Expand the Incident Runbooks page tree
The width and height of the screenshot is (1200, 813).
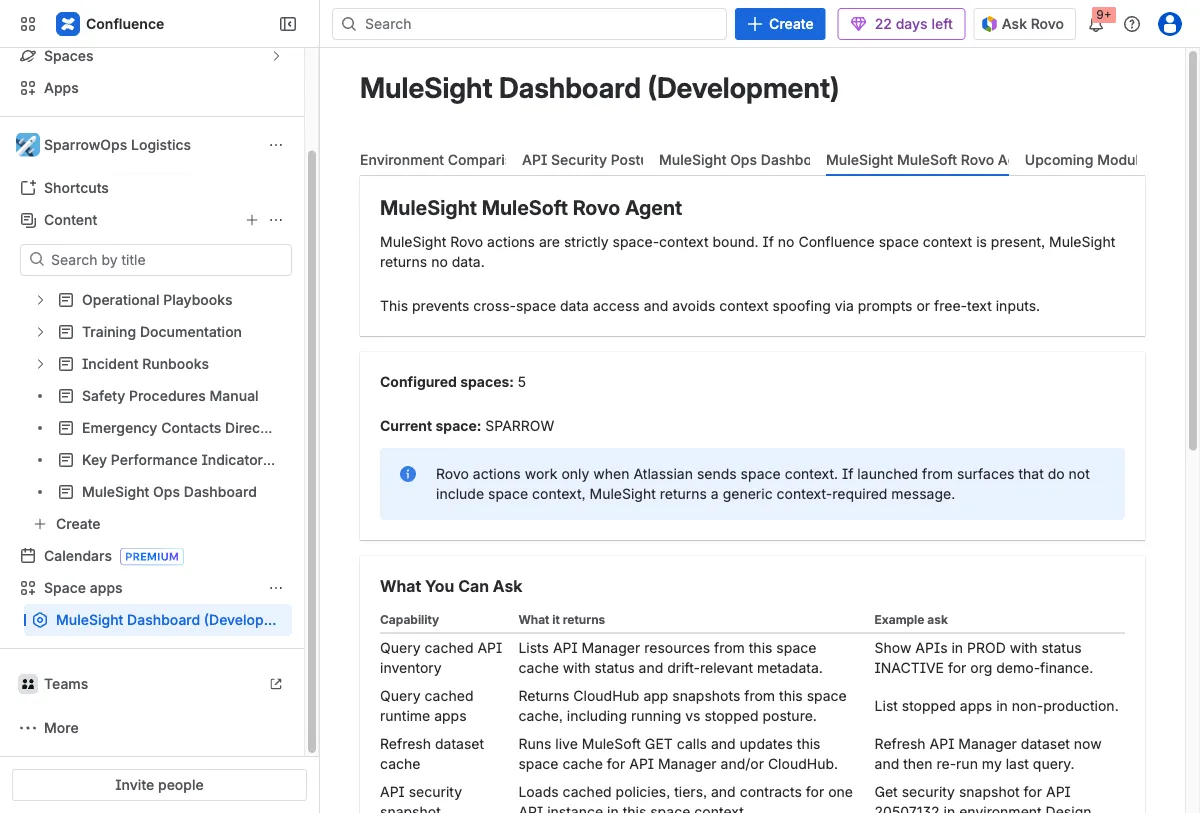pyautogui.click(x=40, y=364)
